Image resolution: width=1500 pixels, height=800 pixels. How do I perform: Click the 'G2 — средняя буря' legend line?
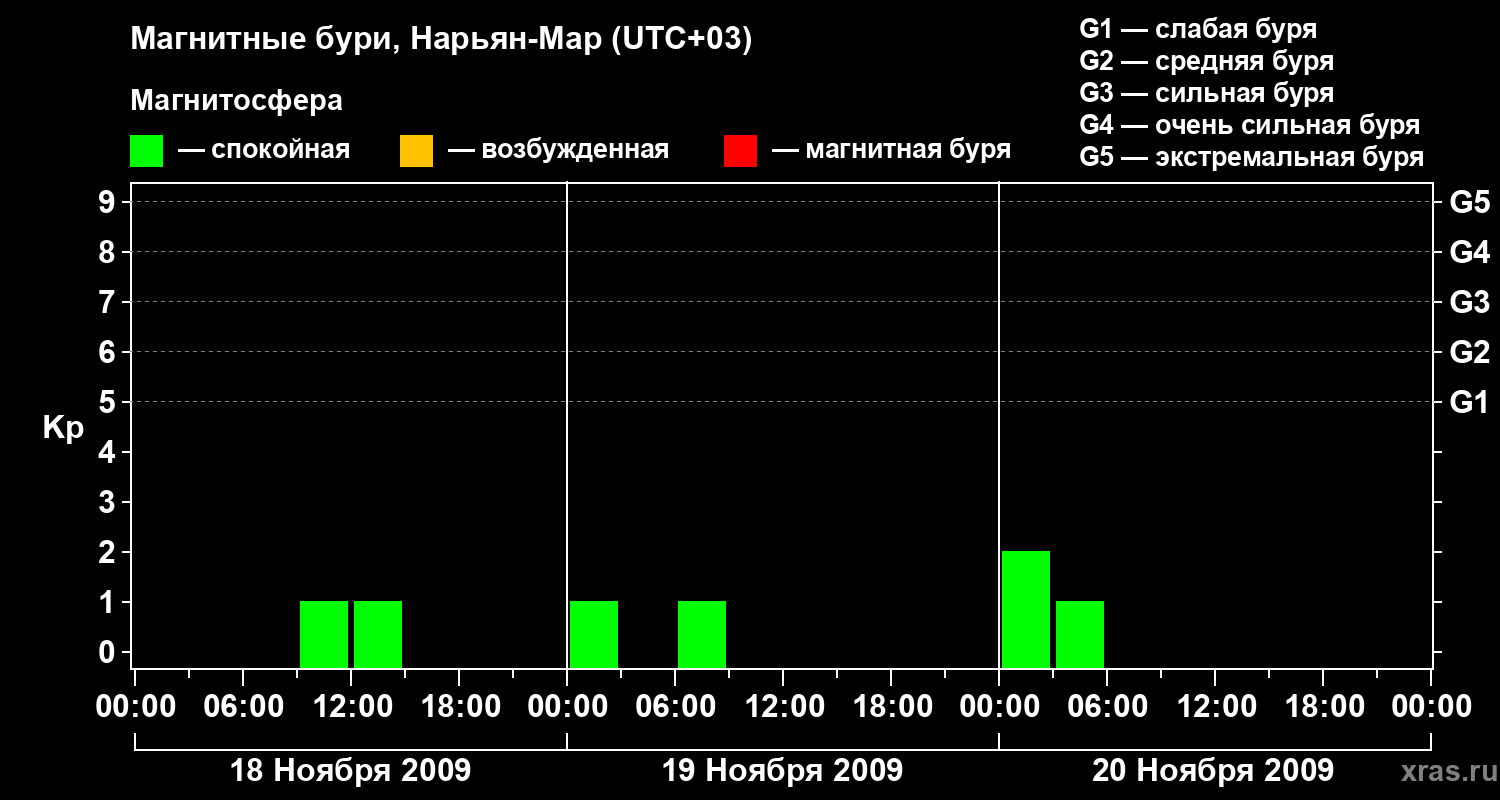pyautogui.click(x=1207, y=61)
